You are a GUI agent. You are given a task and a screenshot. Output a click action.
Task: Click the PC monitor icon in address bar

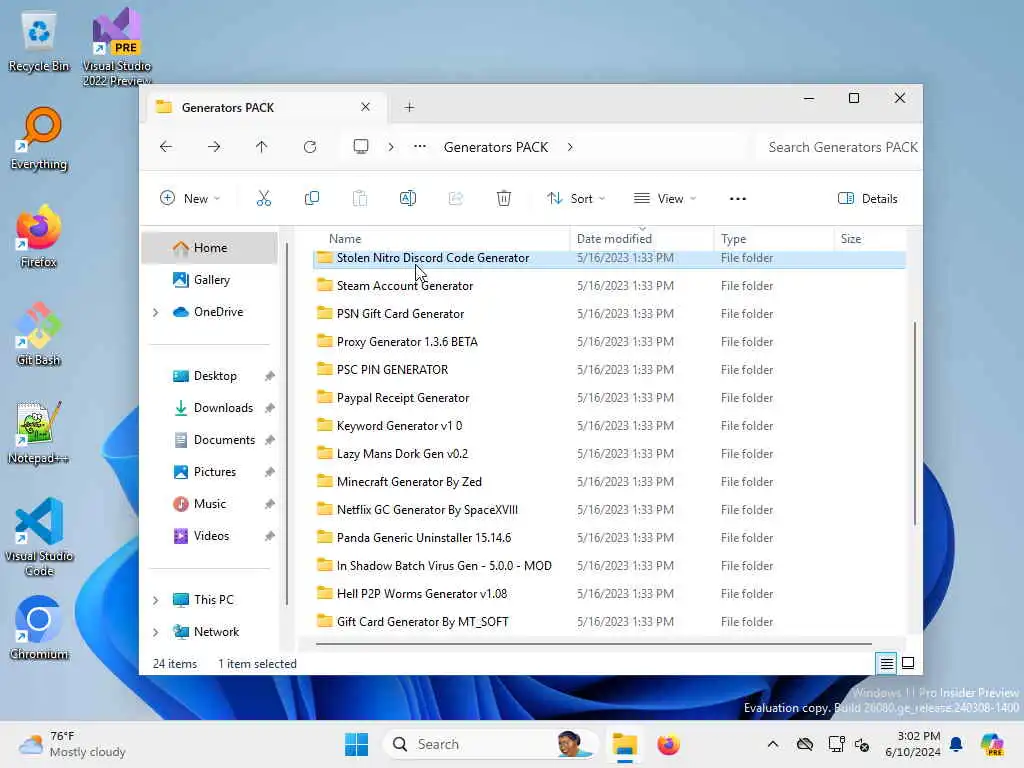360,146
